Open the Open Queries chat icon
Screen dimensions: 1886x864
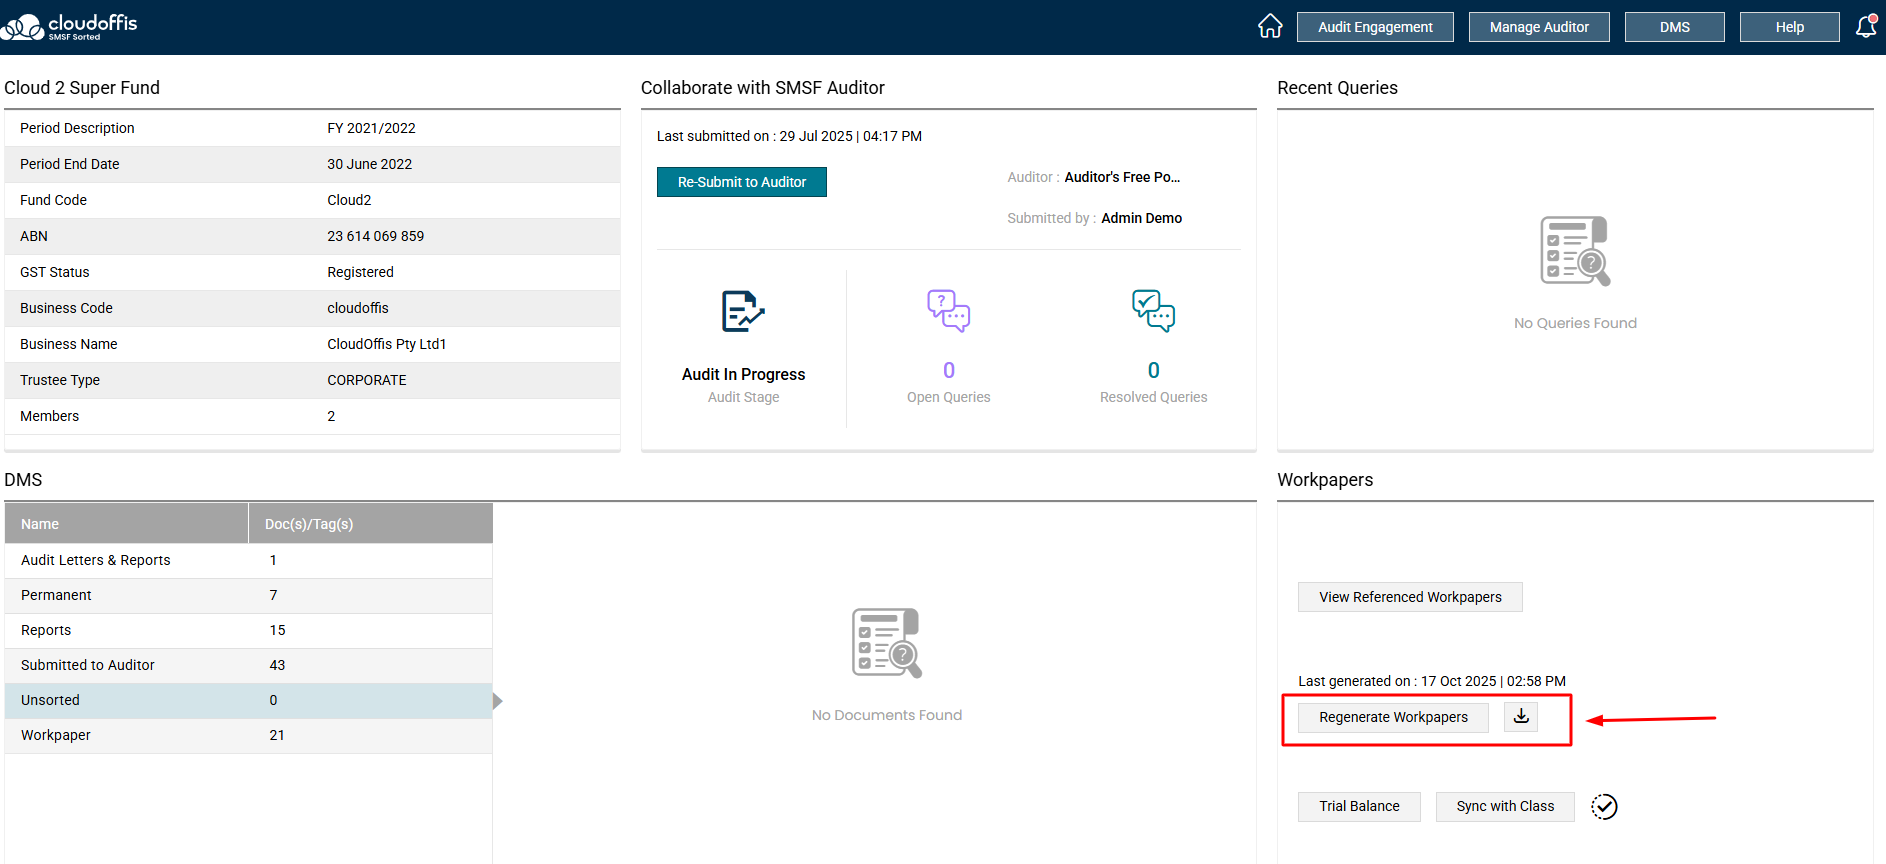(x=948, y=312)
